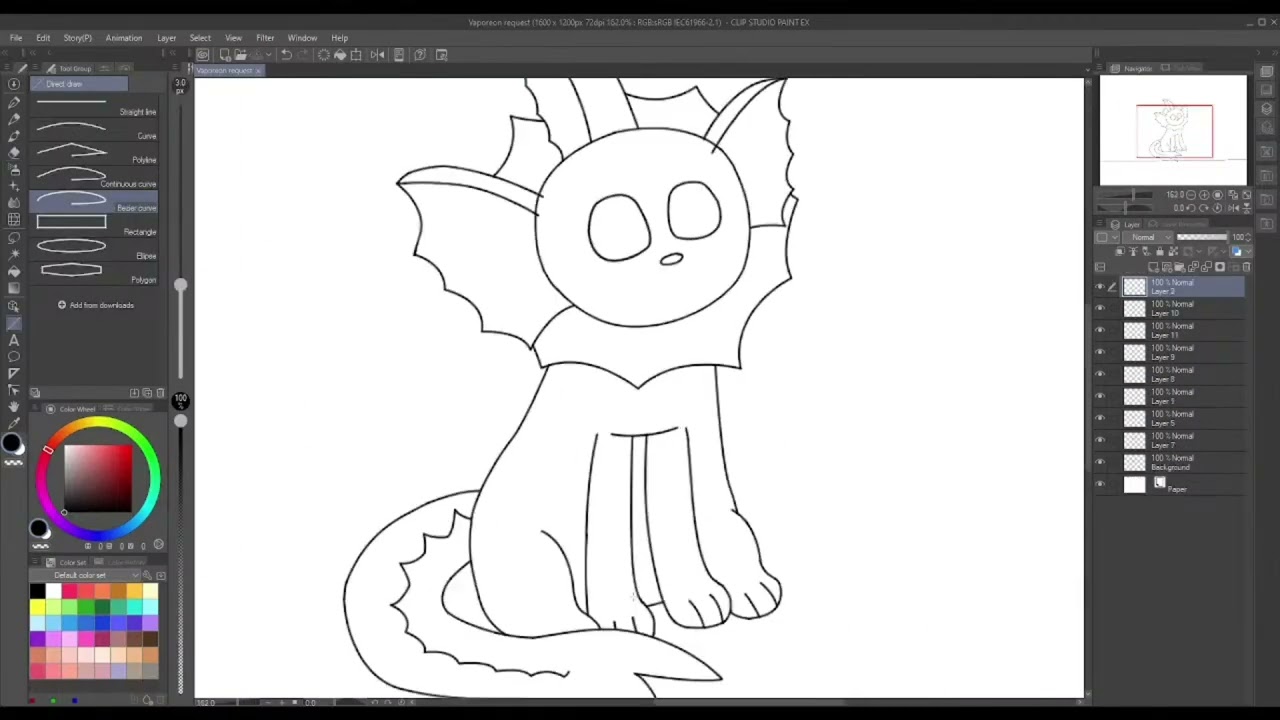Choose the Ellipse sub tool
This screenshot has height=720, width=1280.
95,249
